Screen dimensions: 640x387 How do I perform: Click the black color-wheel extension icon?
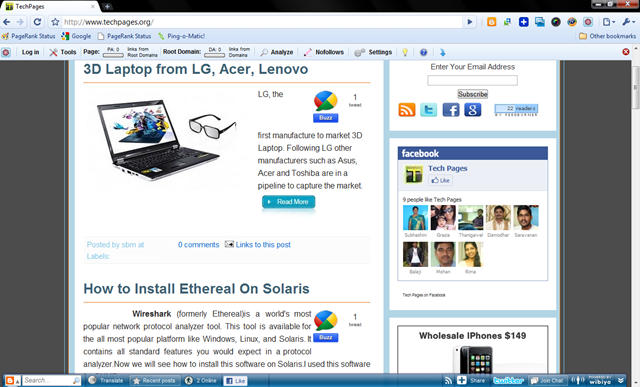(x=556, y=22)
